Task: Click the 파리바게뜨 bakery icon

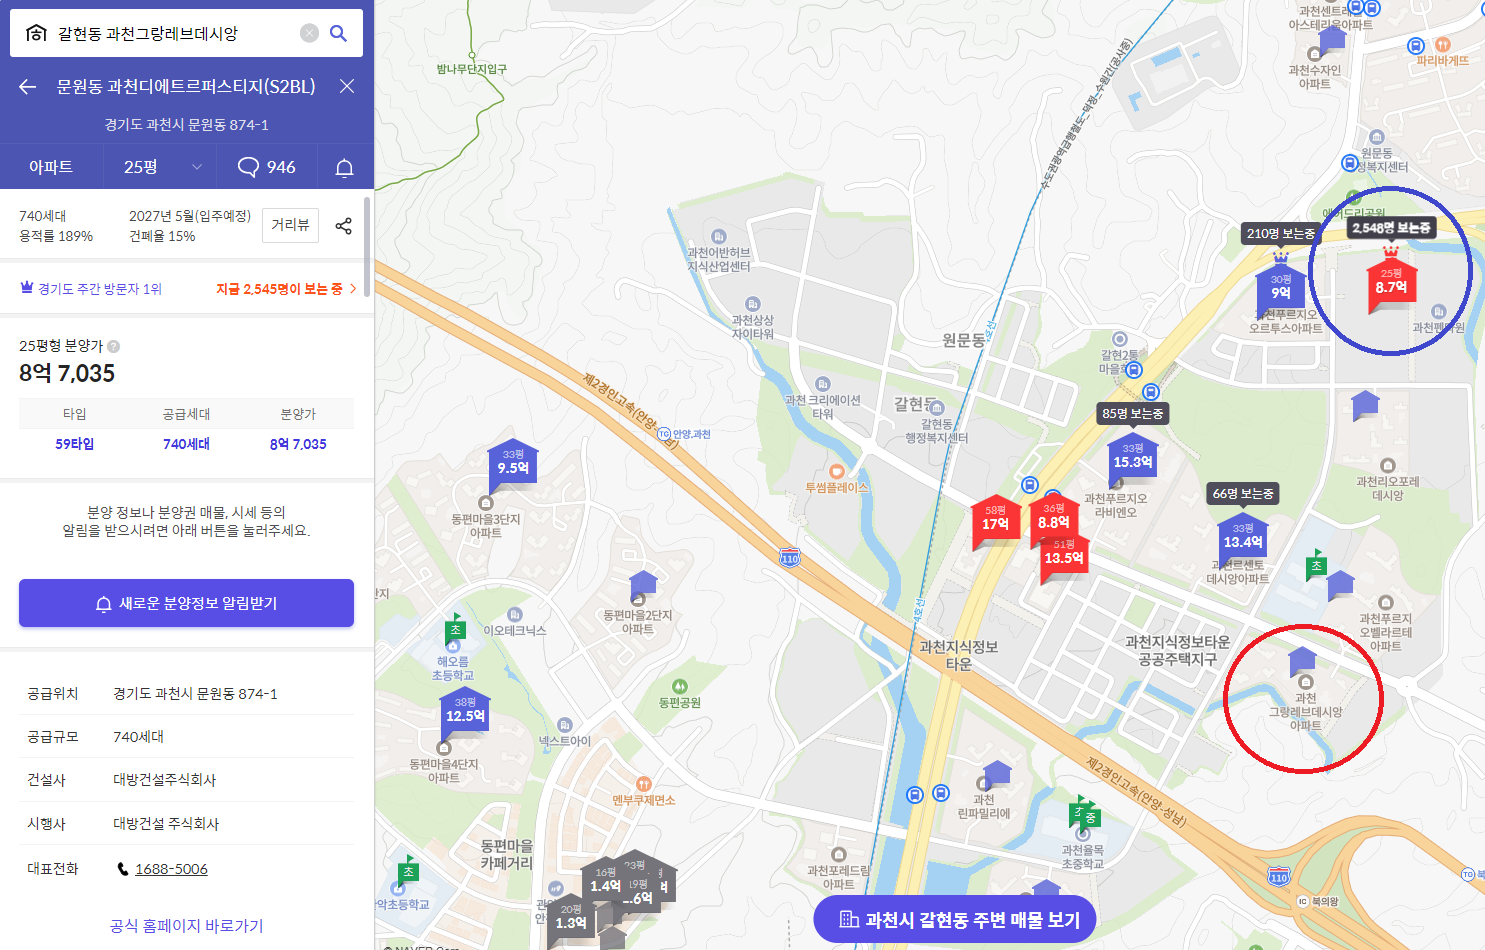Action: (x=1443, y=45)
